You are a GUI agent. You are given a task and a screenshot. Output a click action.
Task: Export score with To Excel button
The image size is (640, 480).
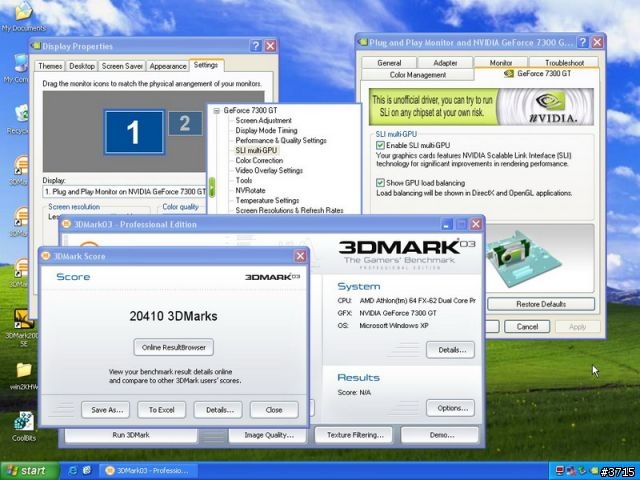coord(162,410)
